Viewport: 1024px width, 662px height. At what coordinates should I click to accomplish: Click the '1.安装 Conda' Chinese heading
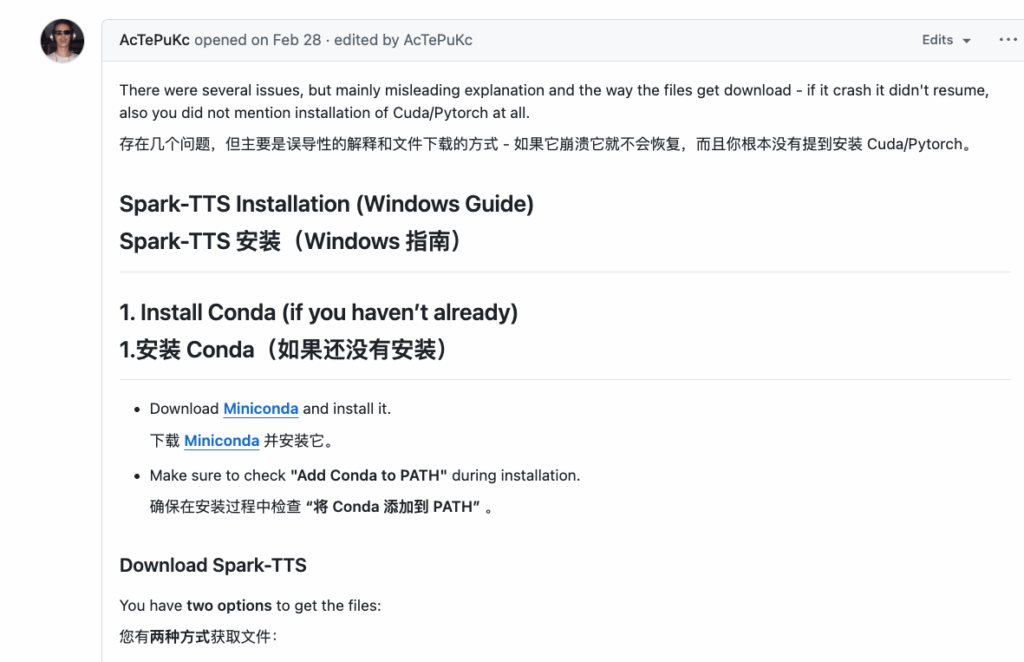pos(284,349)
